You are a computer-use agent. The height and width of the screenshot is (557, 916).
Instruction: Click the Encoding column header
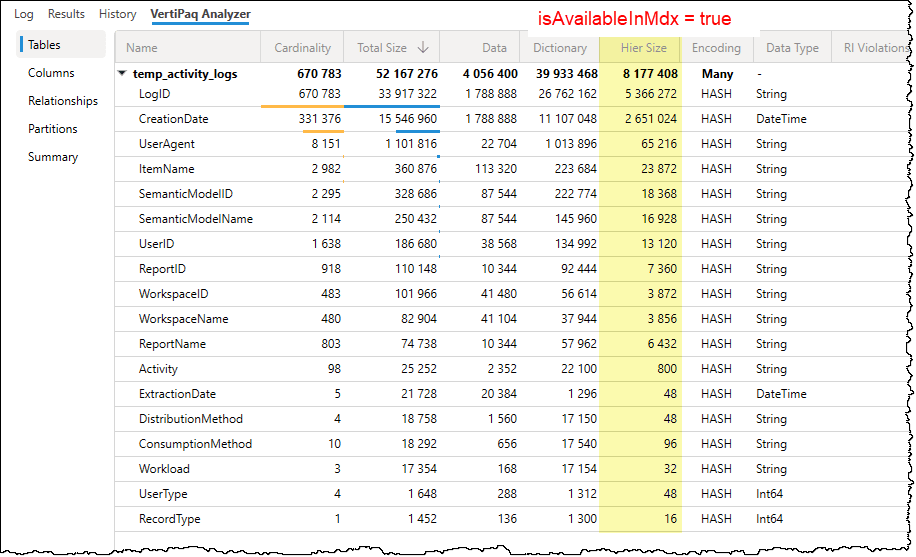(x=716, y=48)
